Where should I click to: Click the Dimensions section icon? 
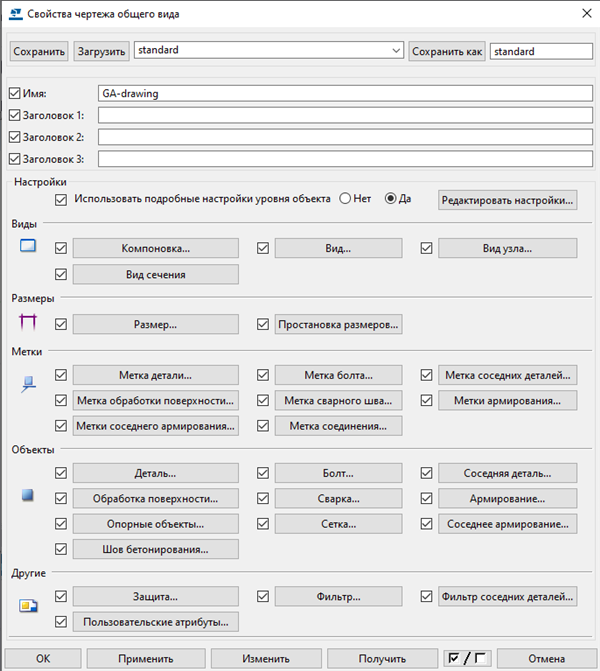coord(28,323)
